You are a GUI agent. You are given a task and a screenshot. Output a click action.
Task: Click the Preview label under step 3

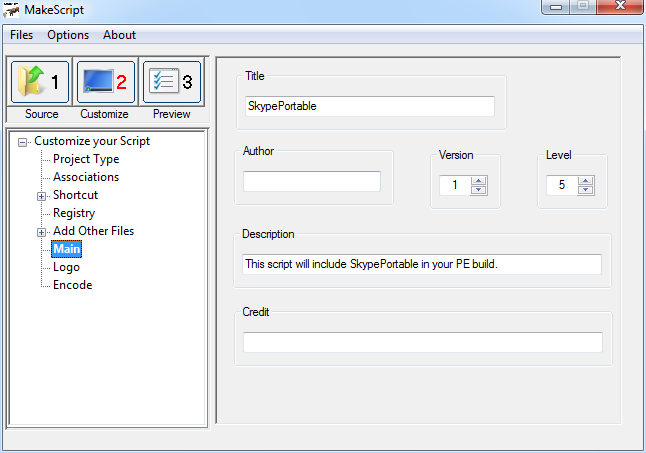(171, 114)
